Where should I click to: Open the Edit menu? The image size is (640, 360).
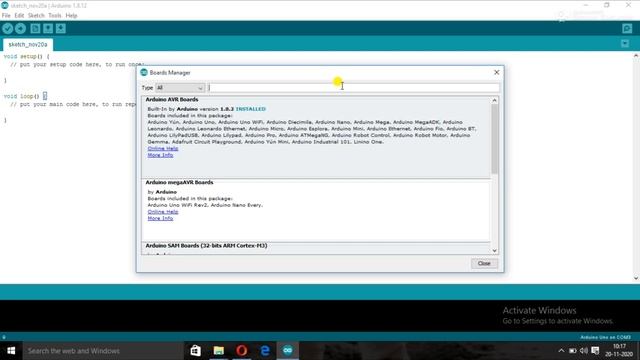[19, 16]
